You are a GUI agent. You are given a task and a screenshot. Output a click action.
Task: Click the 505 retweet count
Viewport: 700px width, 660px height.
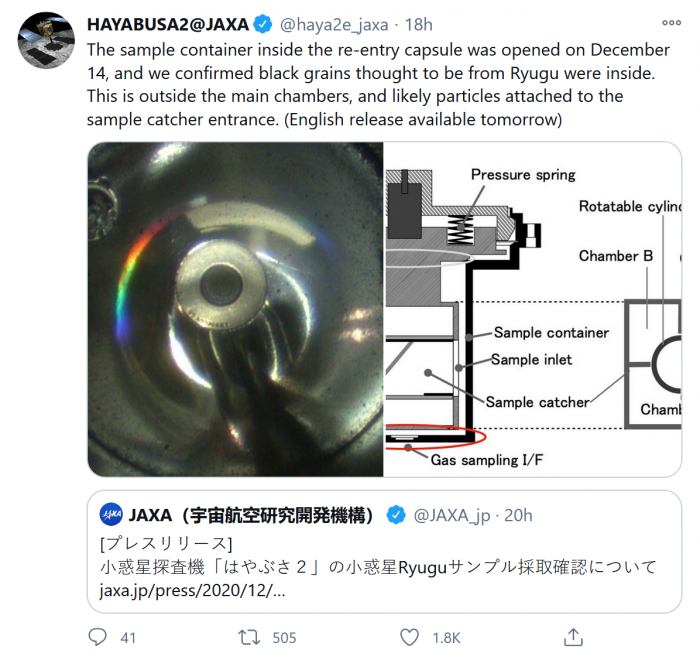pos(284,638)
